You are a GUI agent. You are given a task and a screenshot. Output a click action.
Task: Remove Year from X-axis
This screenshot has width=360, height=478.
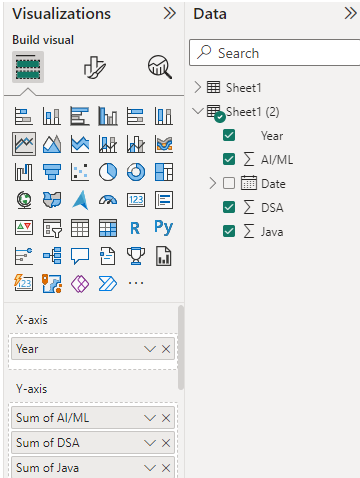[166, 349]
